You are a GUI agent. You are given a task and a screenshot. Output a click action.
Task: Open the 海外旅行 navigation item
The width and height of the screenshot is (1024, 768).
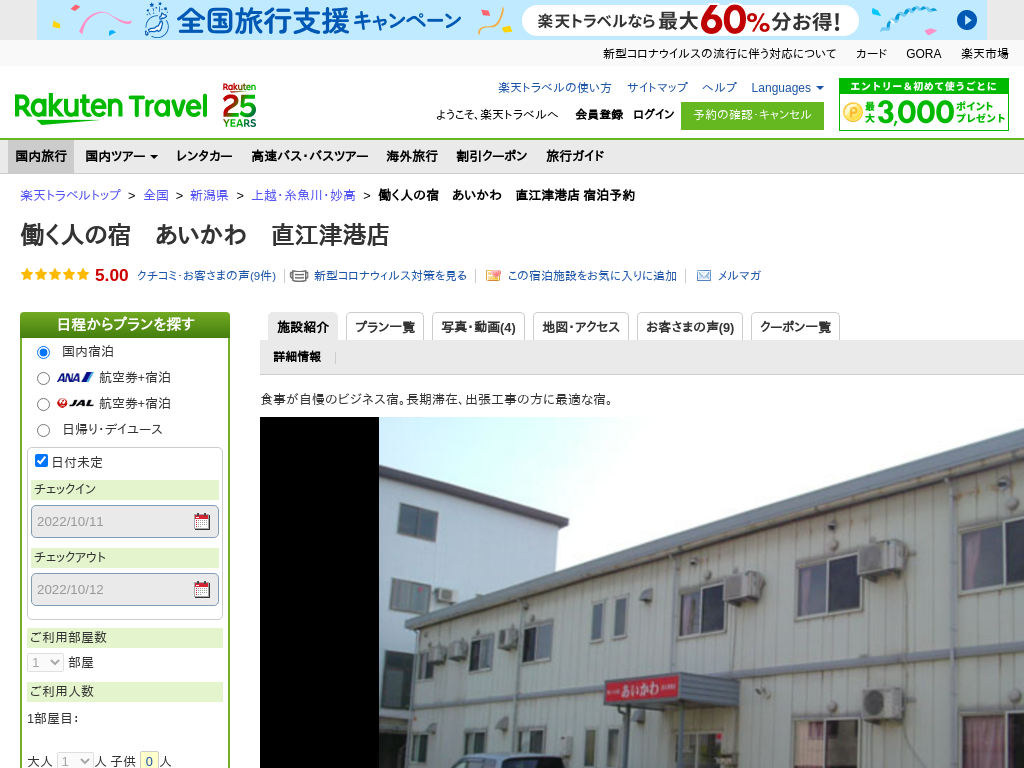pyautogui.click(x=412, y=156)
